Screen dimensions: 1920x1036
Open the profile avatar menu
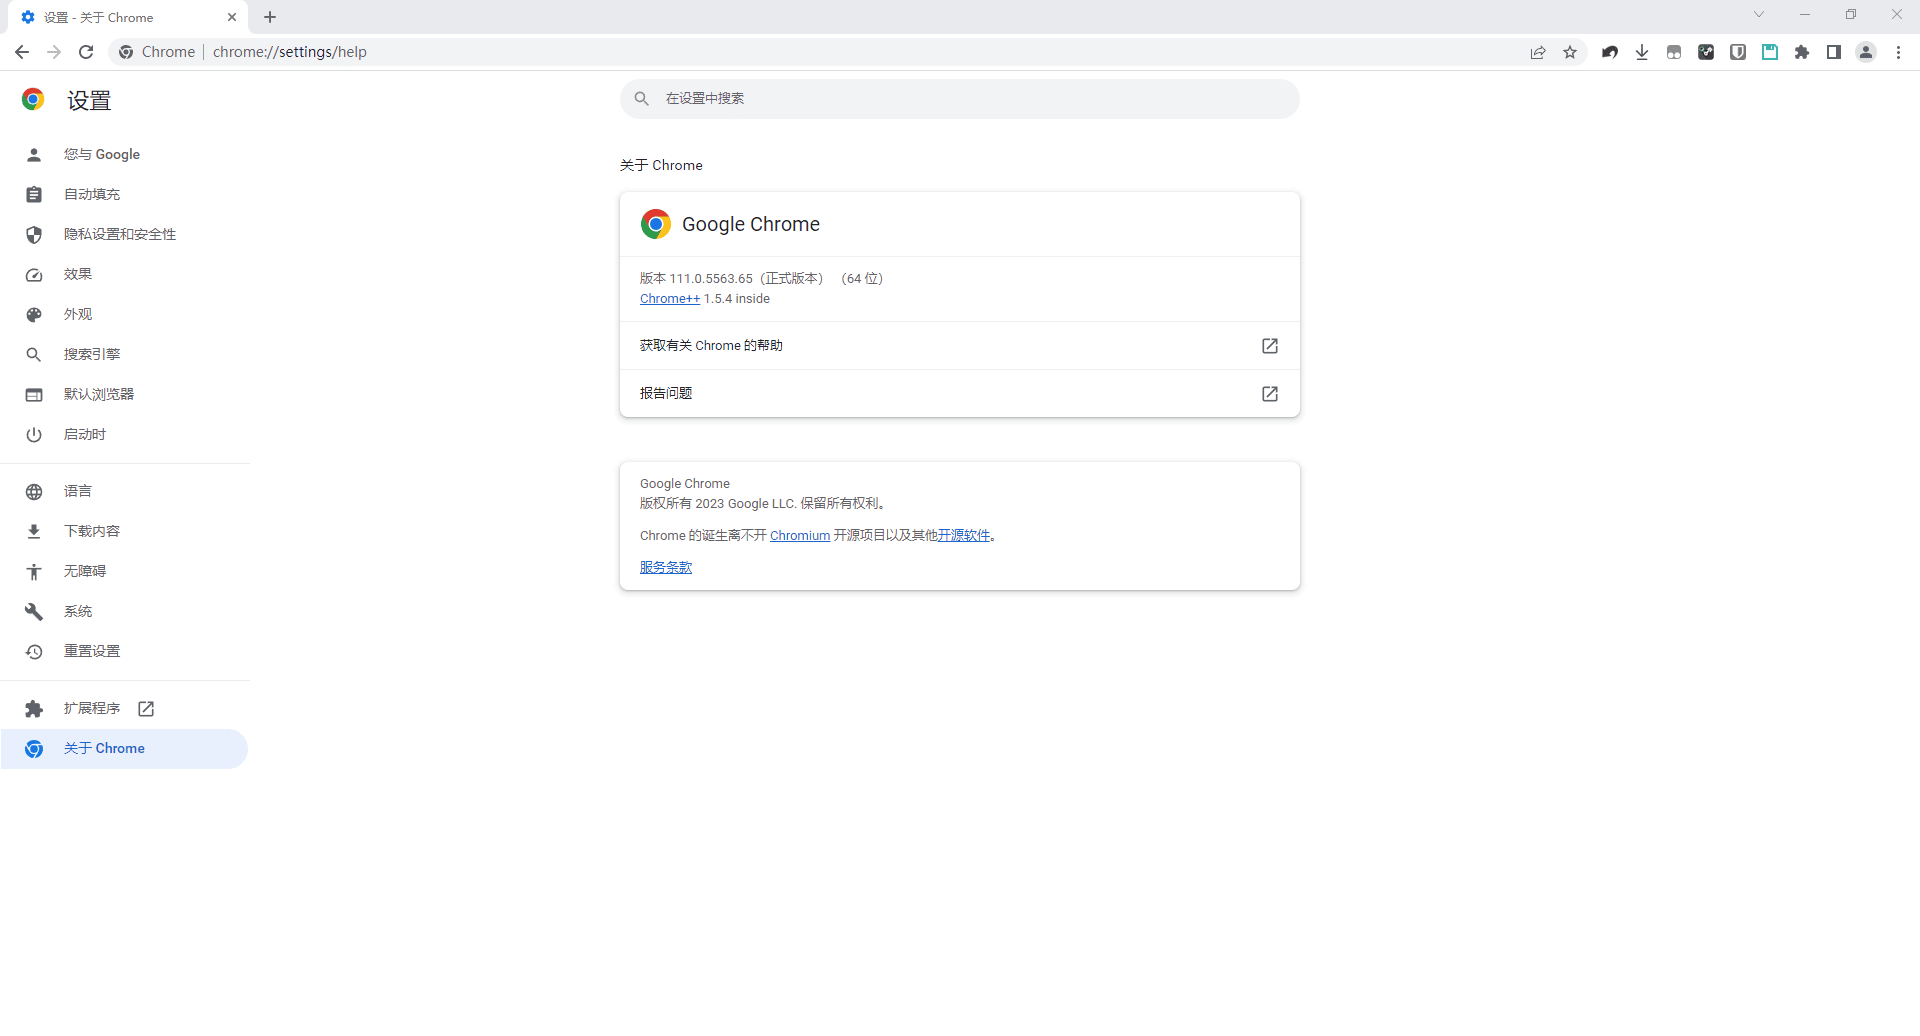click(x=1866, y=52)
